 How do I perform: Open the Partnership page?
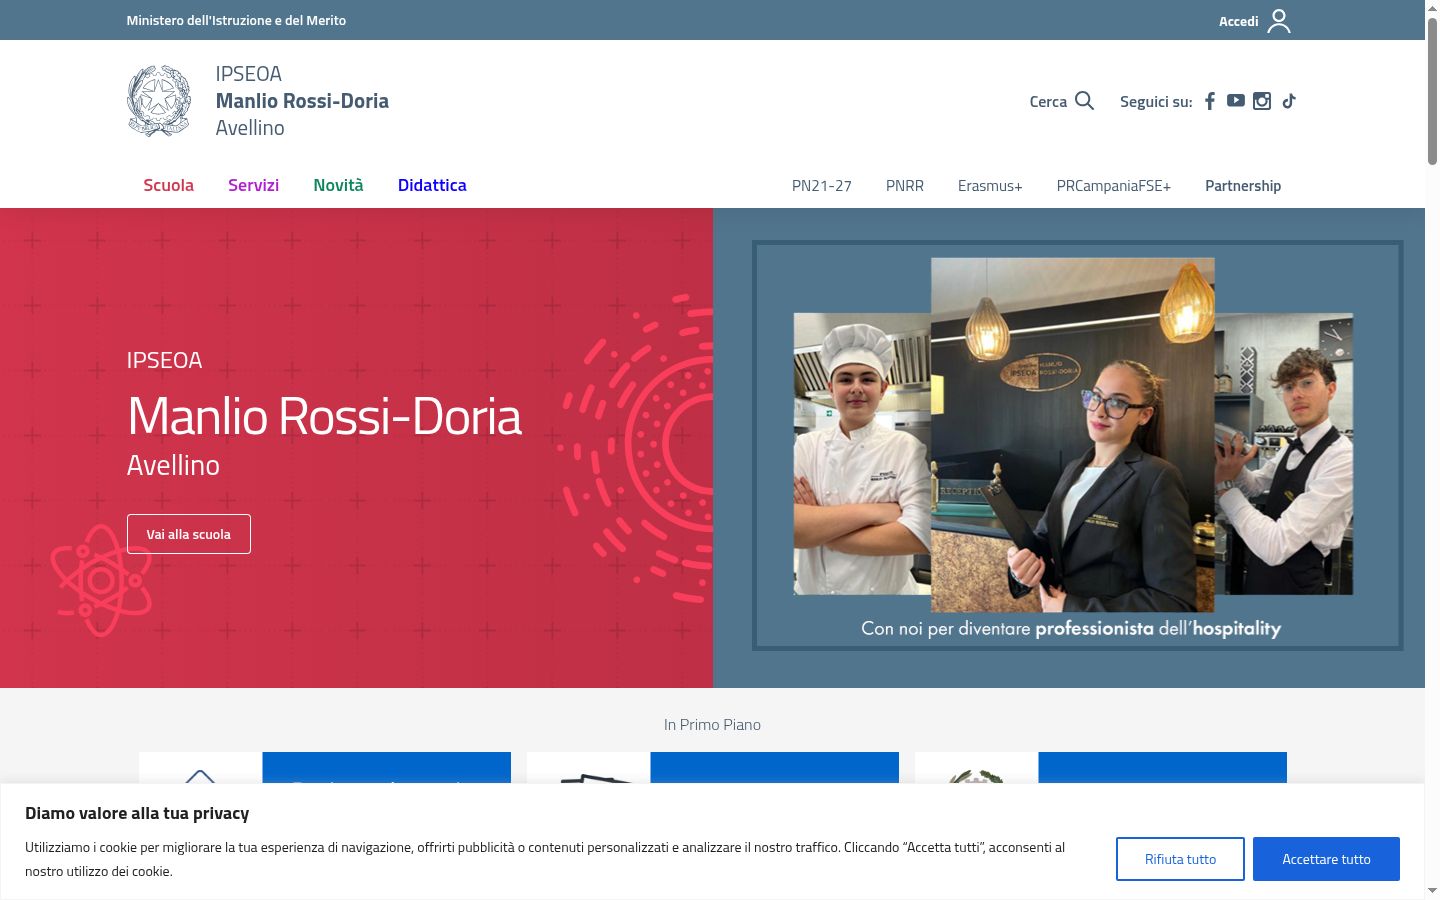(1243, 186)
